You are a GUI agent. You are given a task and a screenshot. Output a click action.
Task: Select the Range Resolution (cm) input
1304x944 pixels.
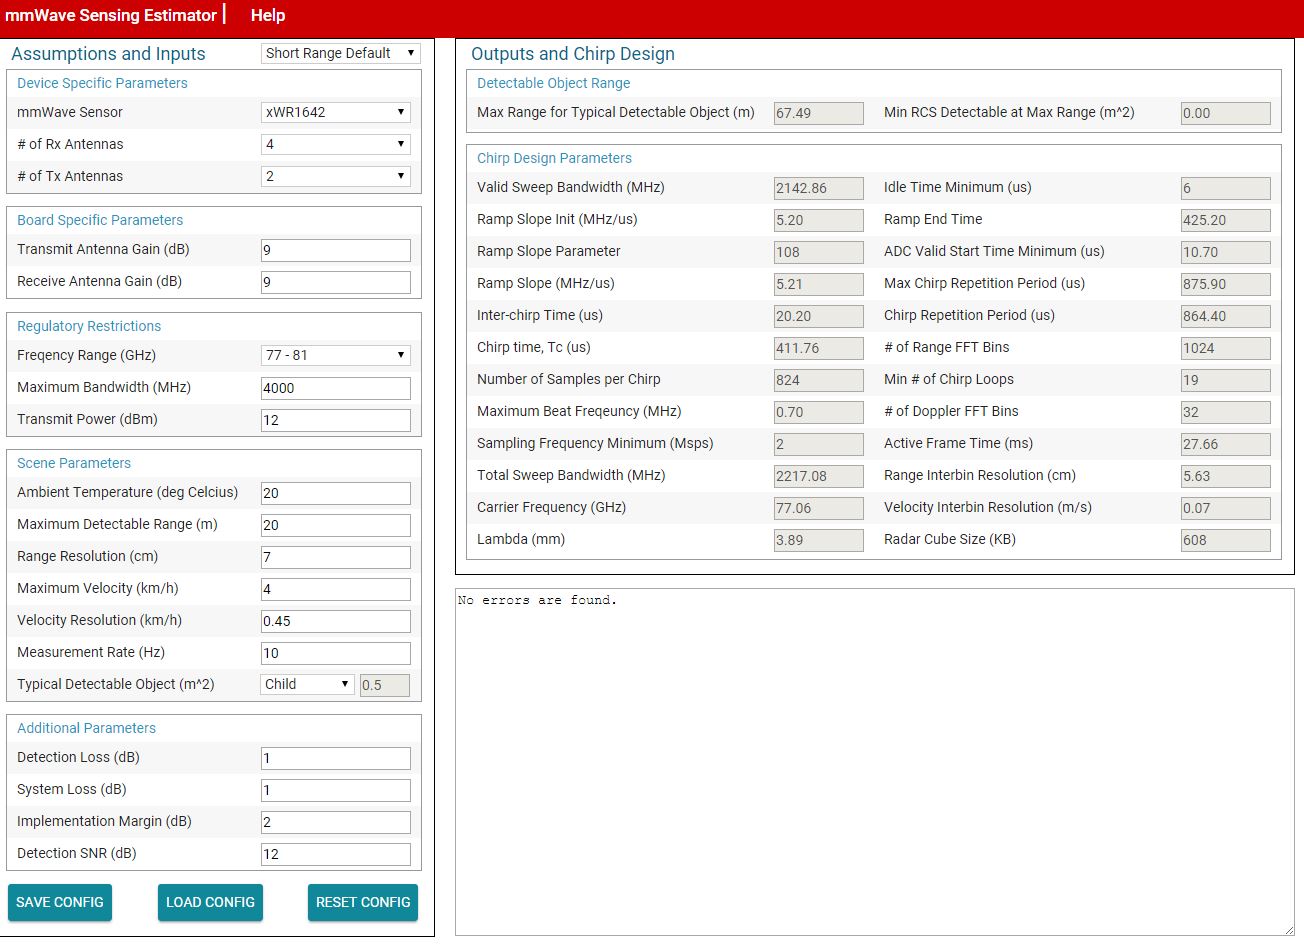coord(336,557)
